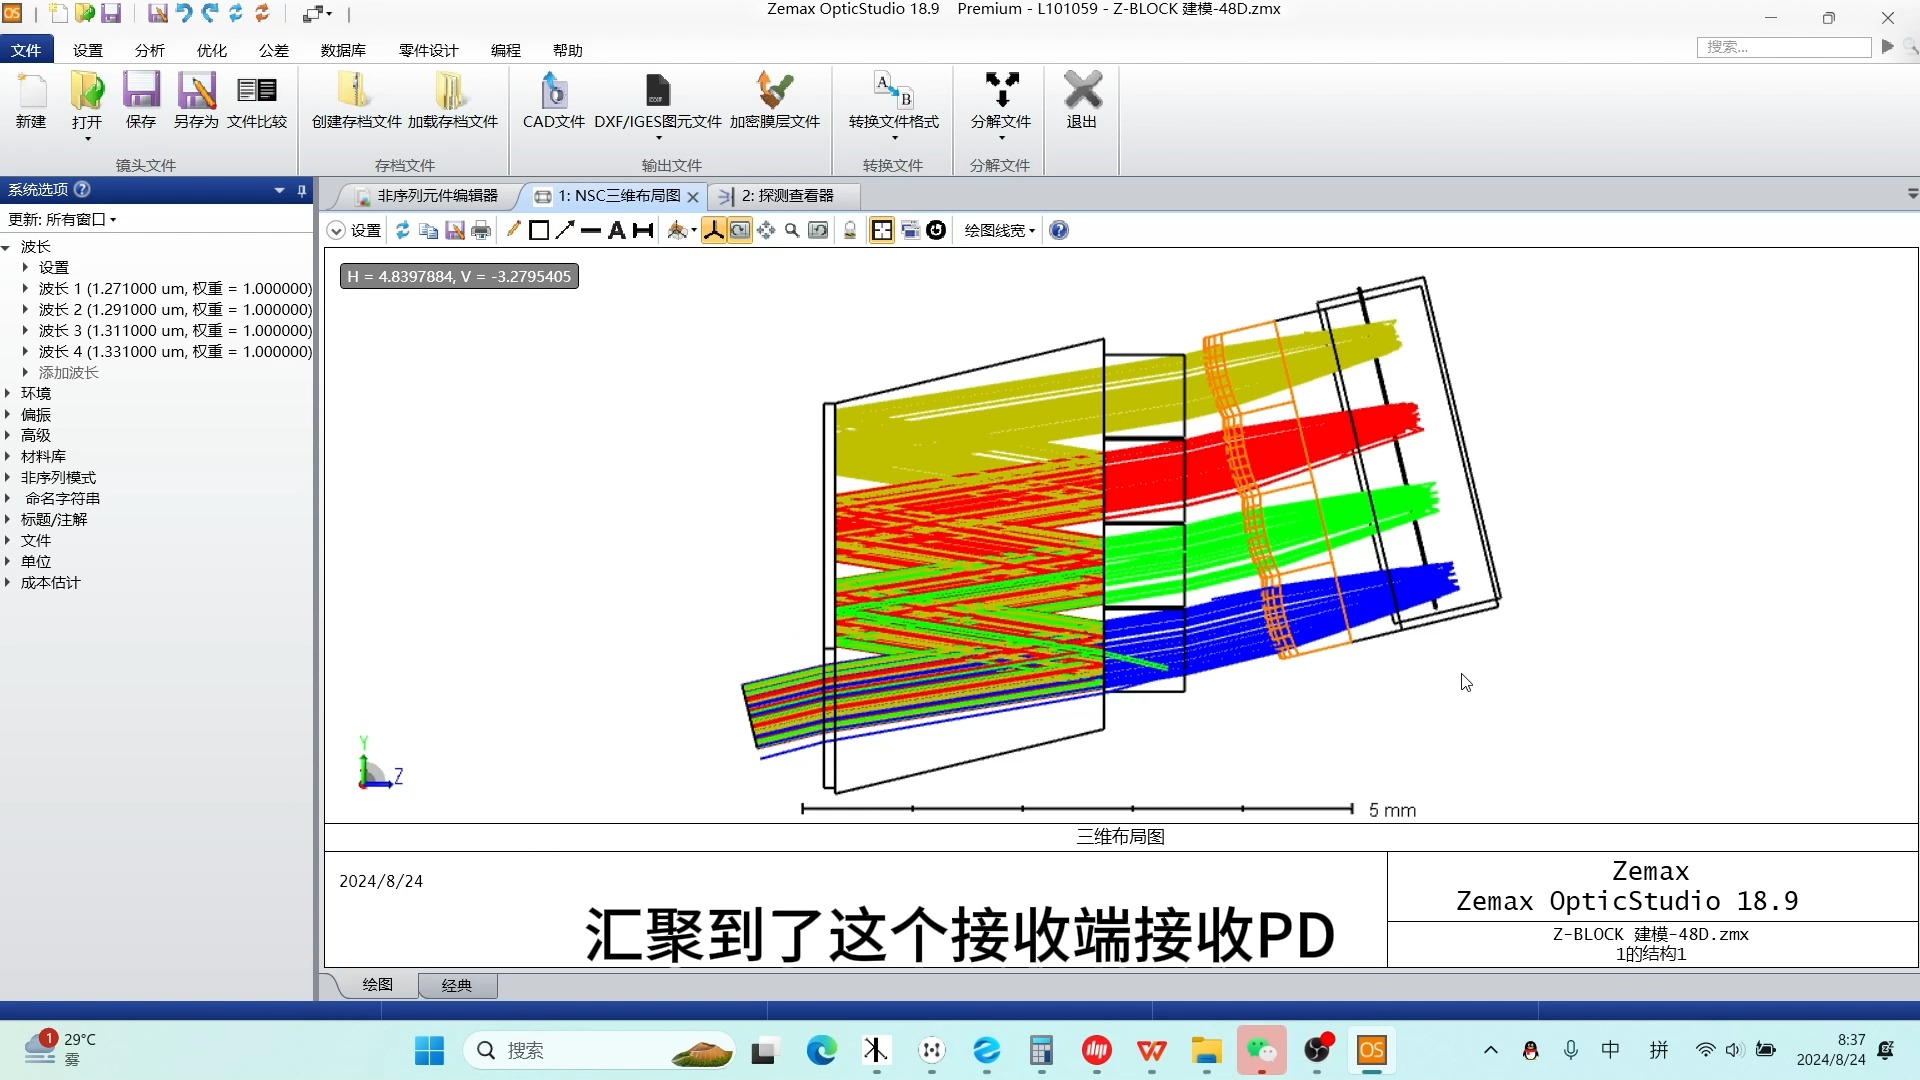Click 添加波长 link in tree
The width and height of the screenshot is (1920, 1080).
(x=68, y=372)
